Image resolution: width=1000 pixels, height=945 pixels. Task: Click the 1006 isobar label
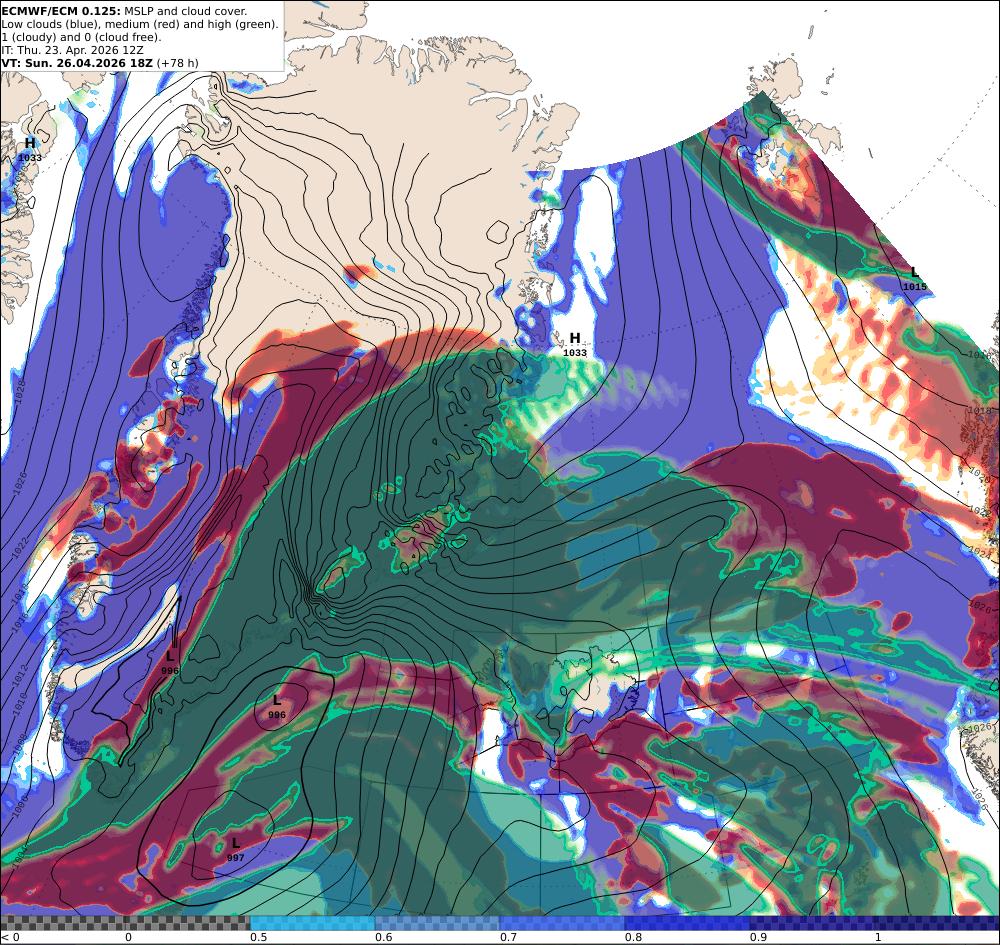21,807
